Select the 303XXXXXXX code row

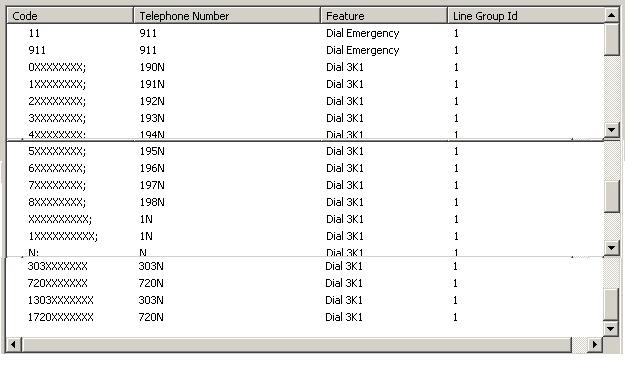click(x=305, y=266)
